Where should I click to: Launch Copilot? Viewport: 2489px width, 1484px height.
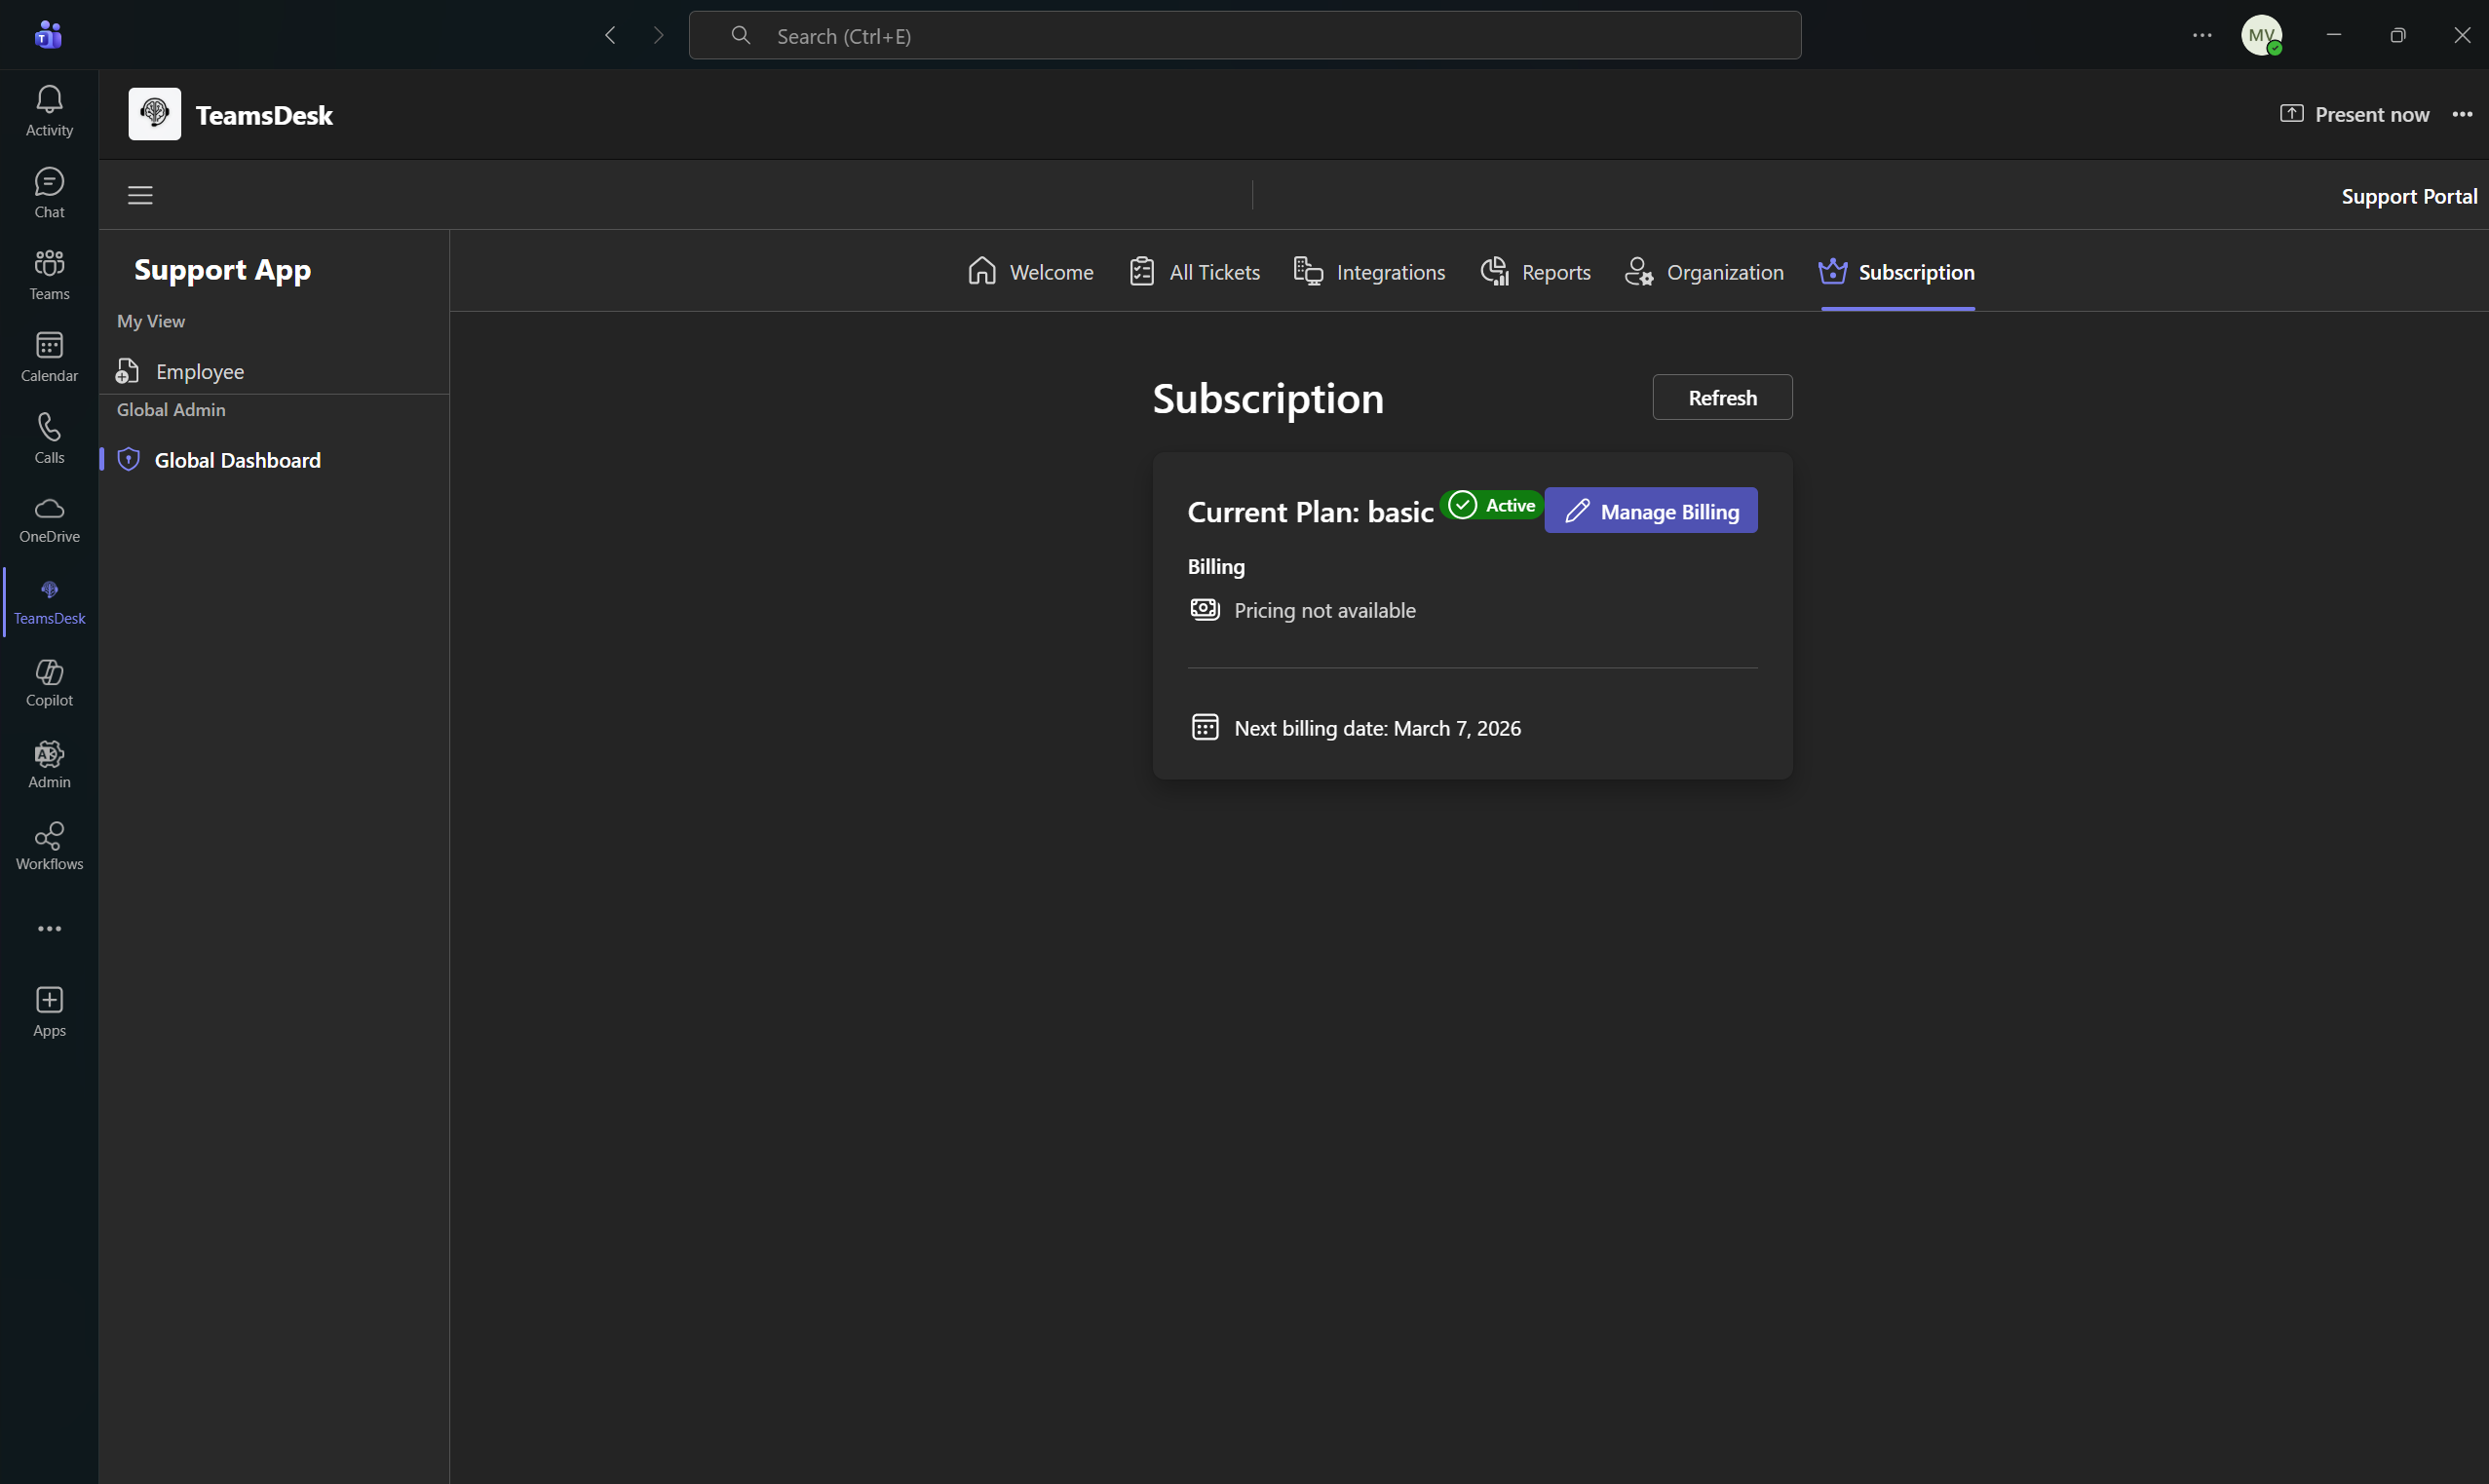pyautogui.click(x=49, y=681)
